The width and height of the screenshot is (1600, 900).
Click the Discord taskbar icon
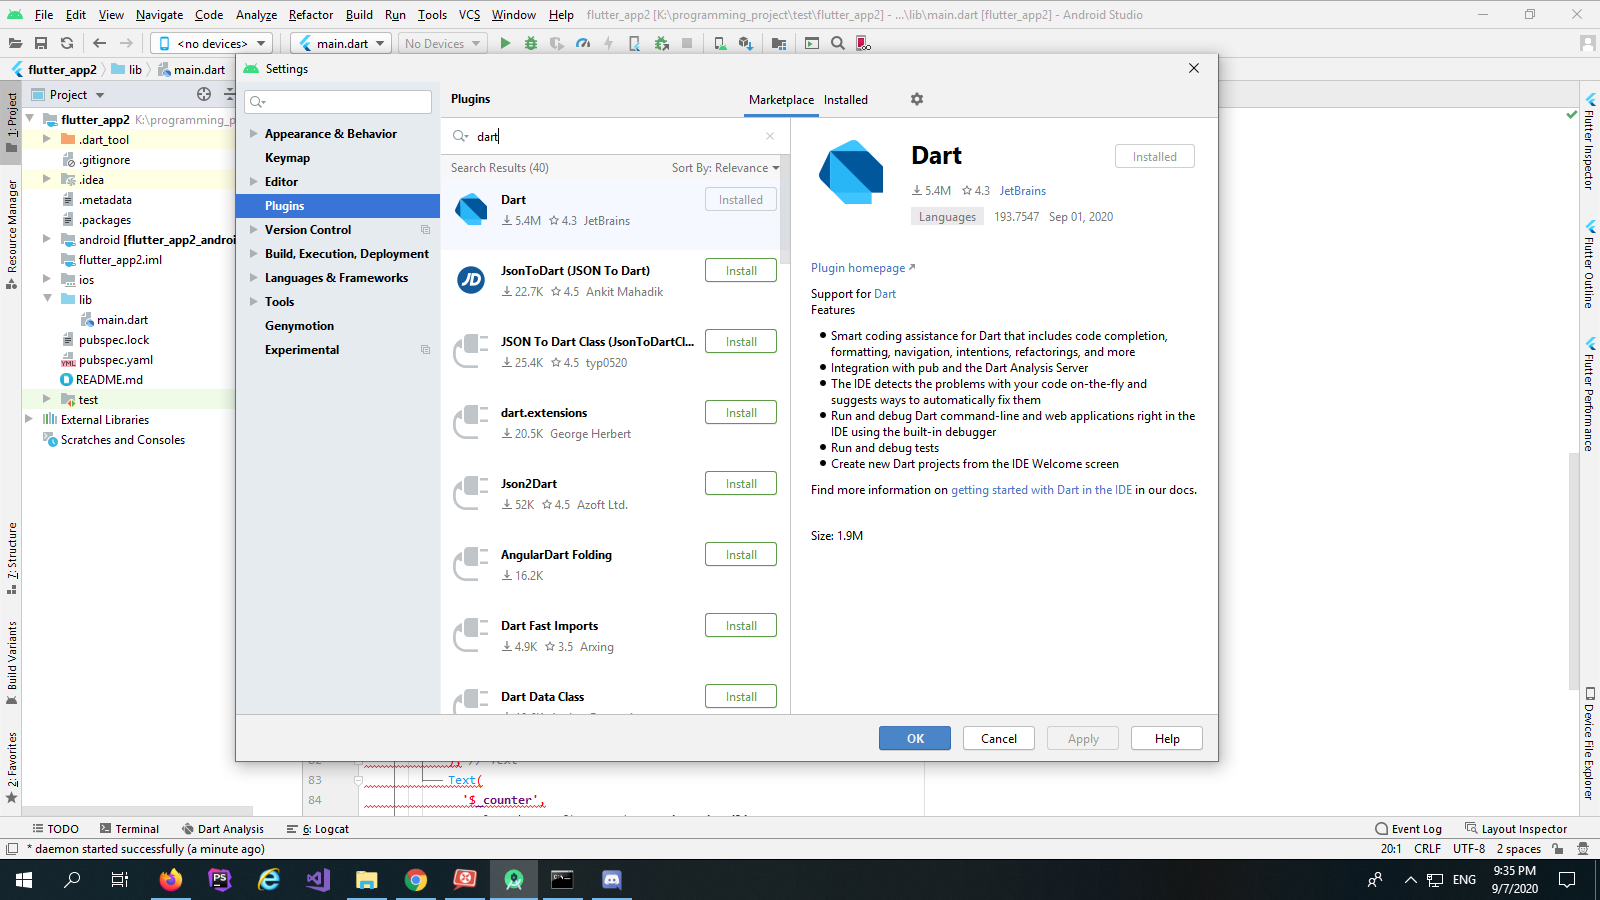[612, 880]
